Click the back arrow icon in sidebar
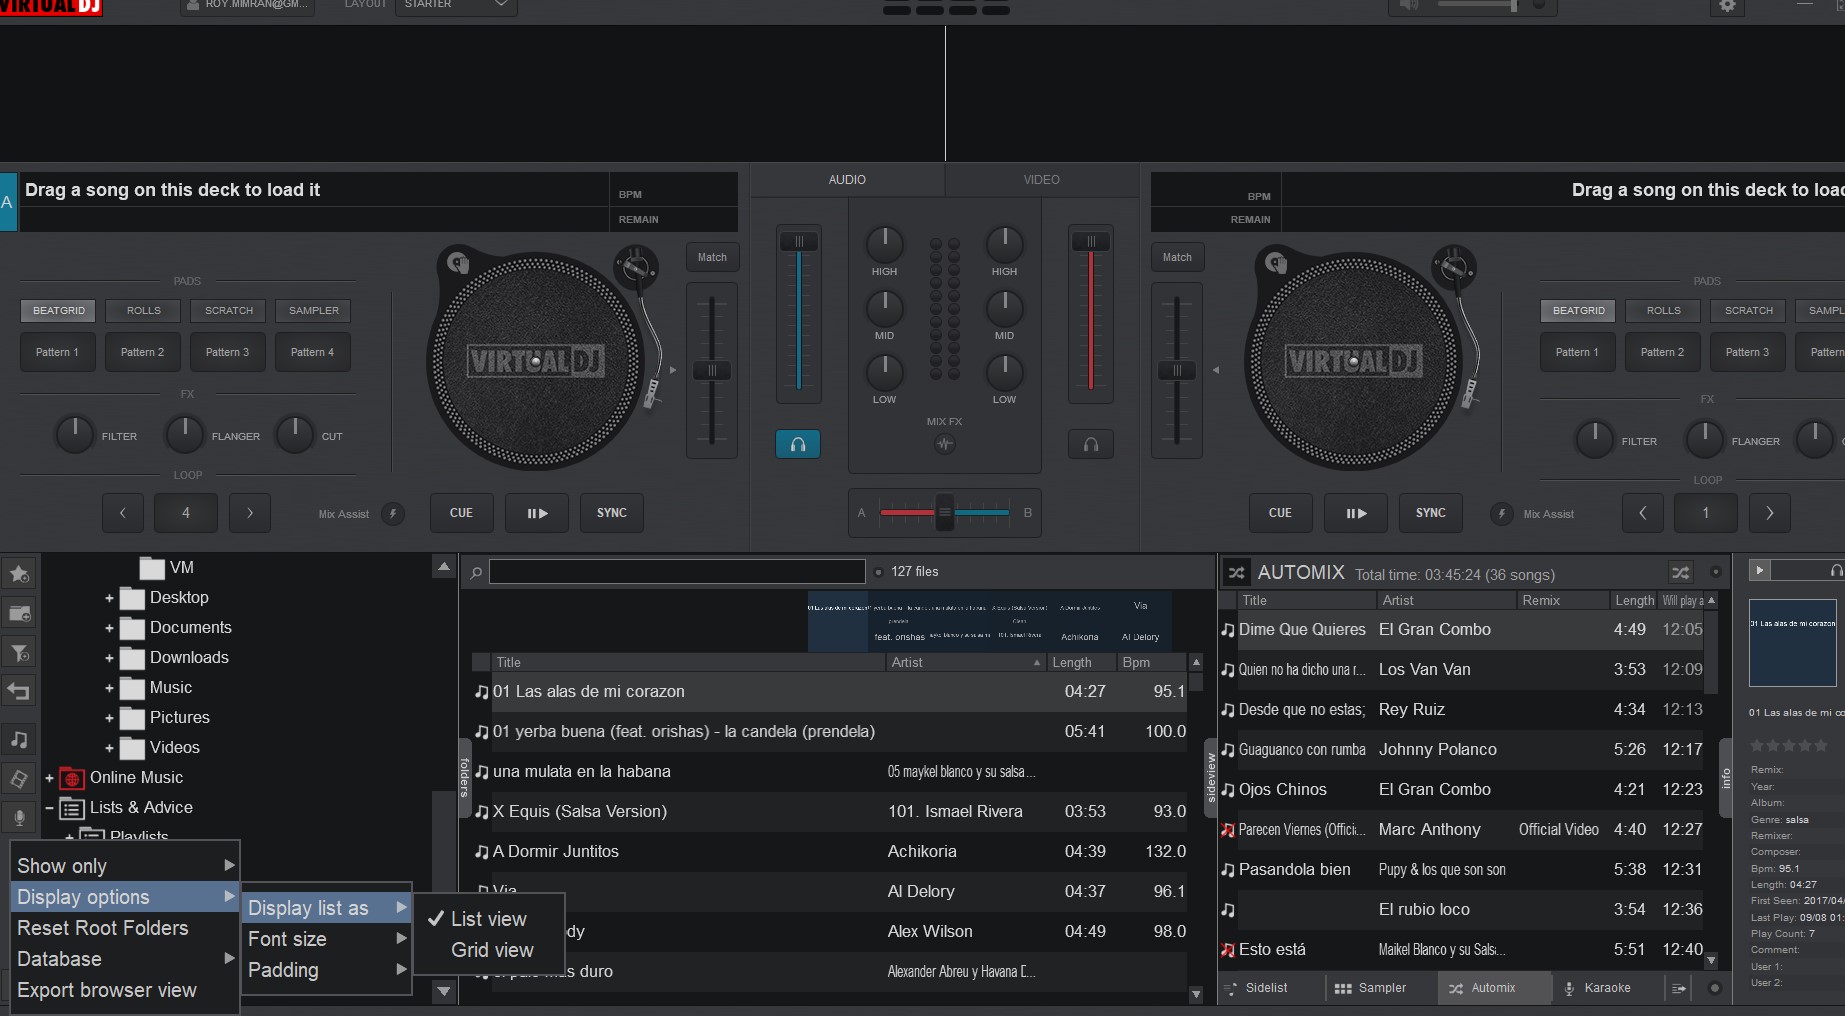This screenshot has height=1016, width=1845. coord(19,690)
